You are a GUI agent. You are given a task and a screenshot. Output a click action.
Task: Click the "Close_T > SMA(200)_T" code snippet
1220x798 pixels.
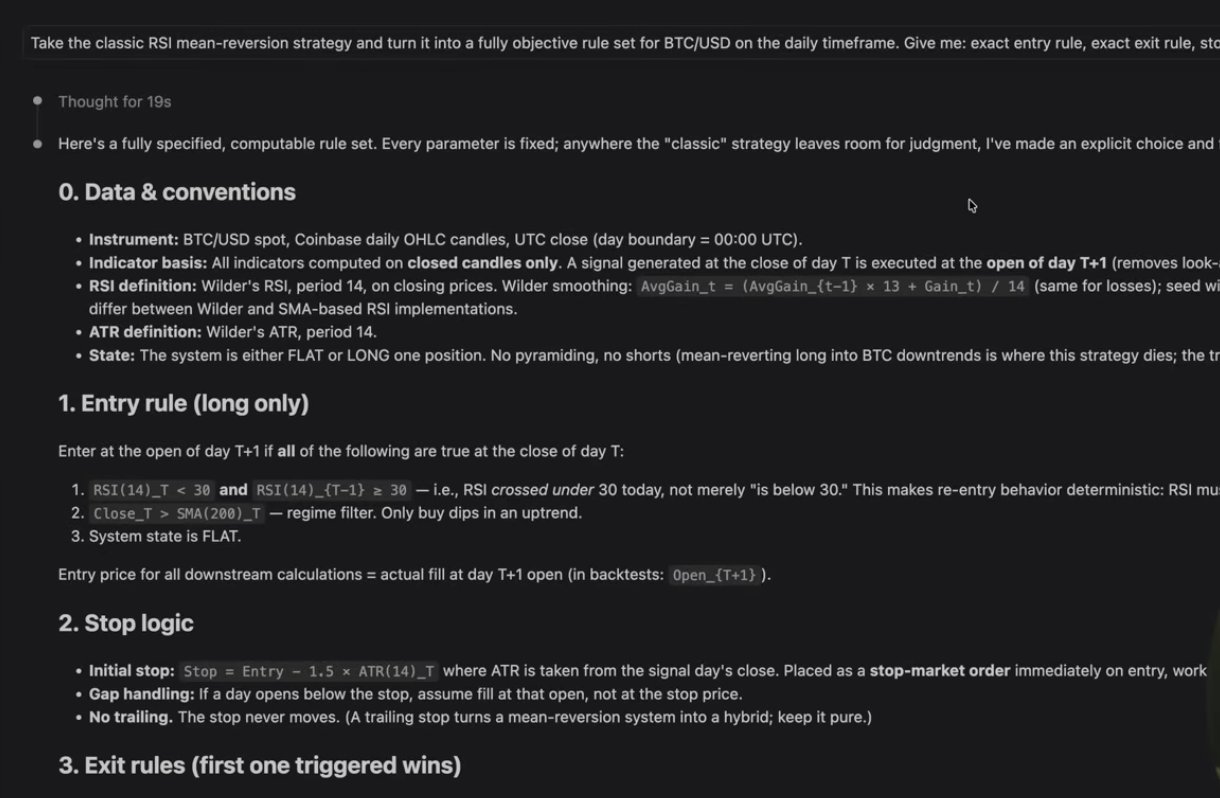coord(177,513)
